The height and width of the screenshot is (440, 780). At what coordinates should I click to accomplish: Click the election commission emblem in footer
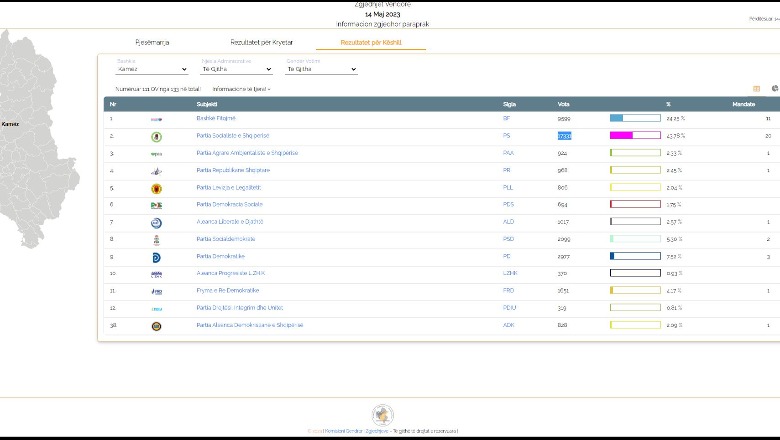click(x=382, y=415)
